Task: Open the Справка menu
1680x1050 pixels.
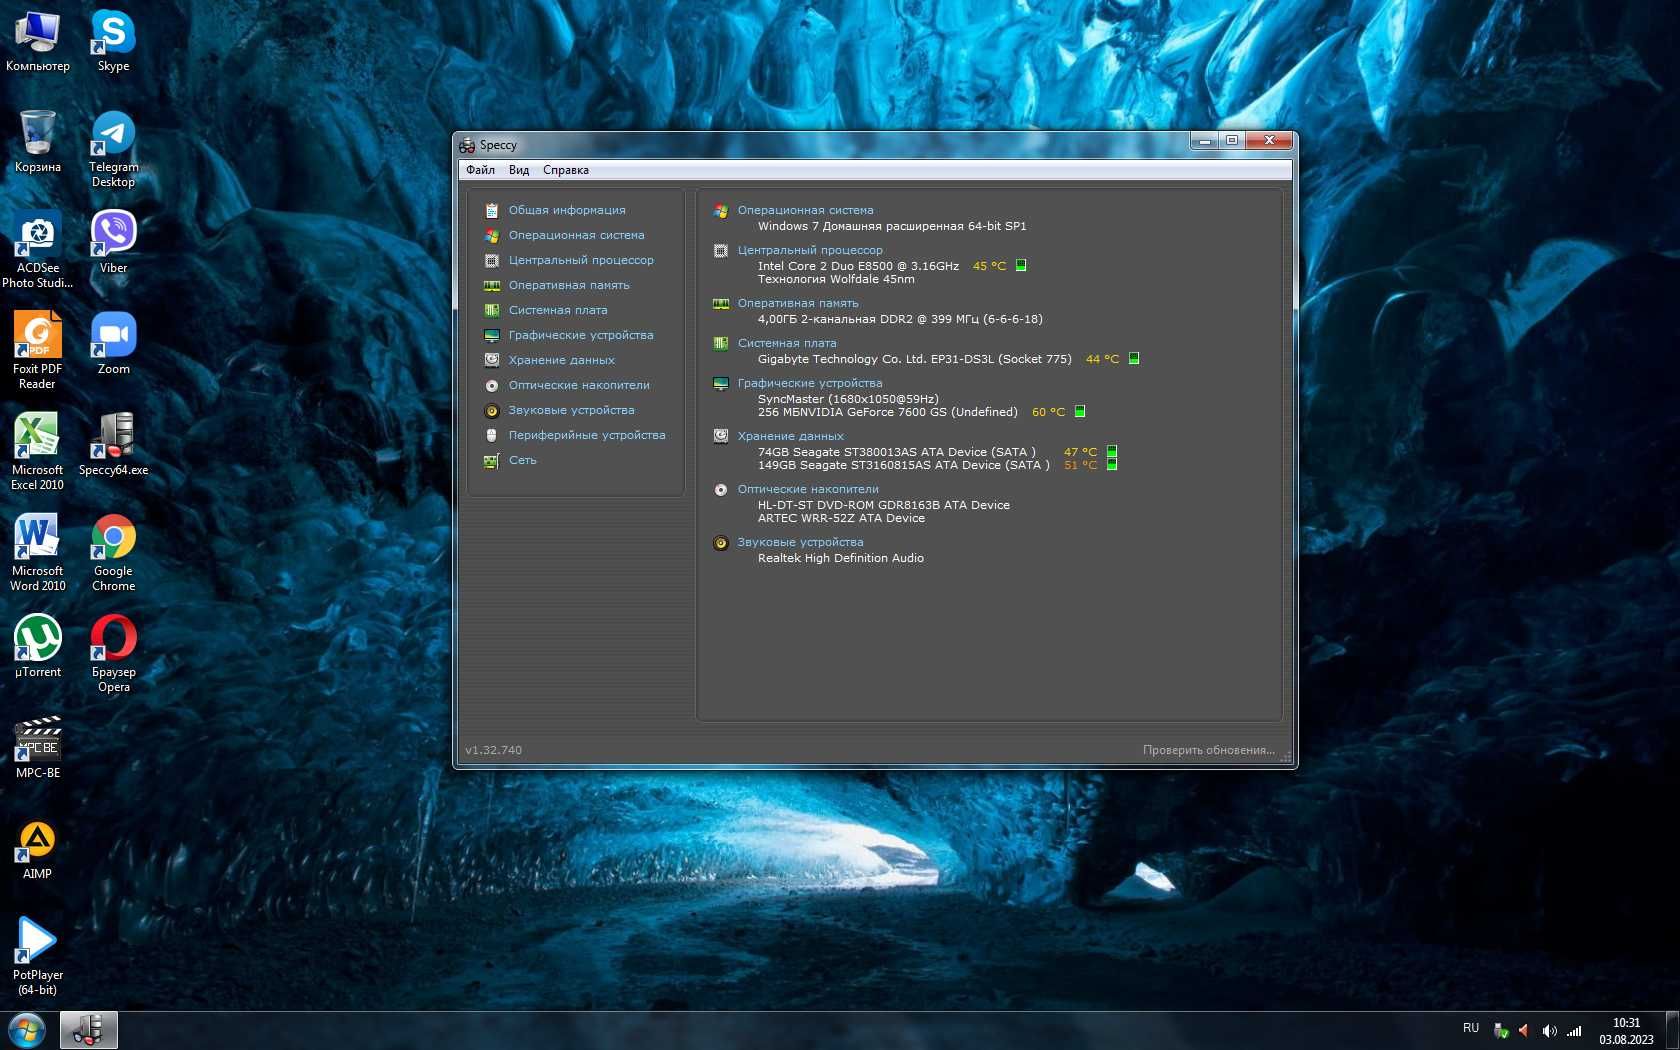Action: [566, 170]
